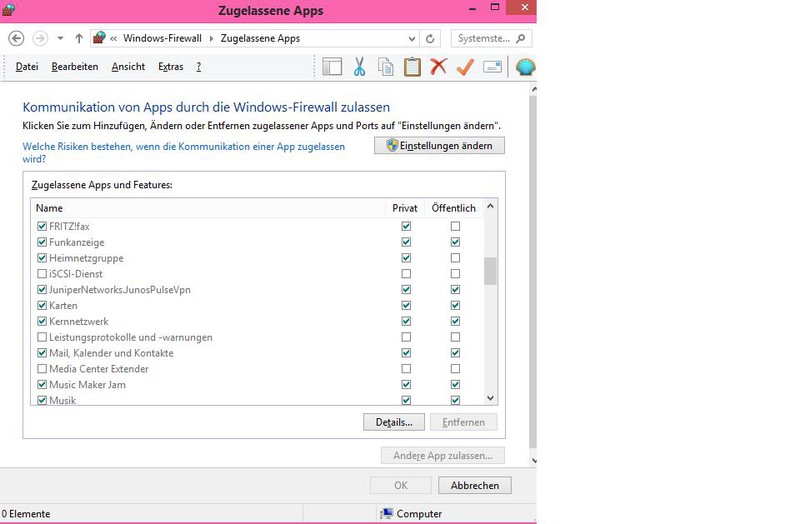
Task: Go up one level with the up arrow
Action: click(x=79, y=38)
